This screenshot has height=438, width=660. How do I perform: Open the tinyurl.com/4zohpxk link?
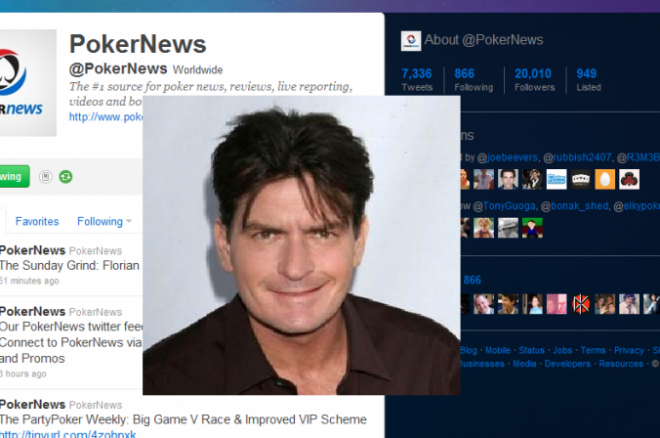(x=68, y=433)
